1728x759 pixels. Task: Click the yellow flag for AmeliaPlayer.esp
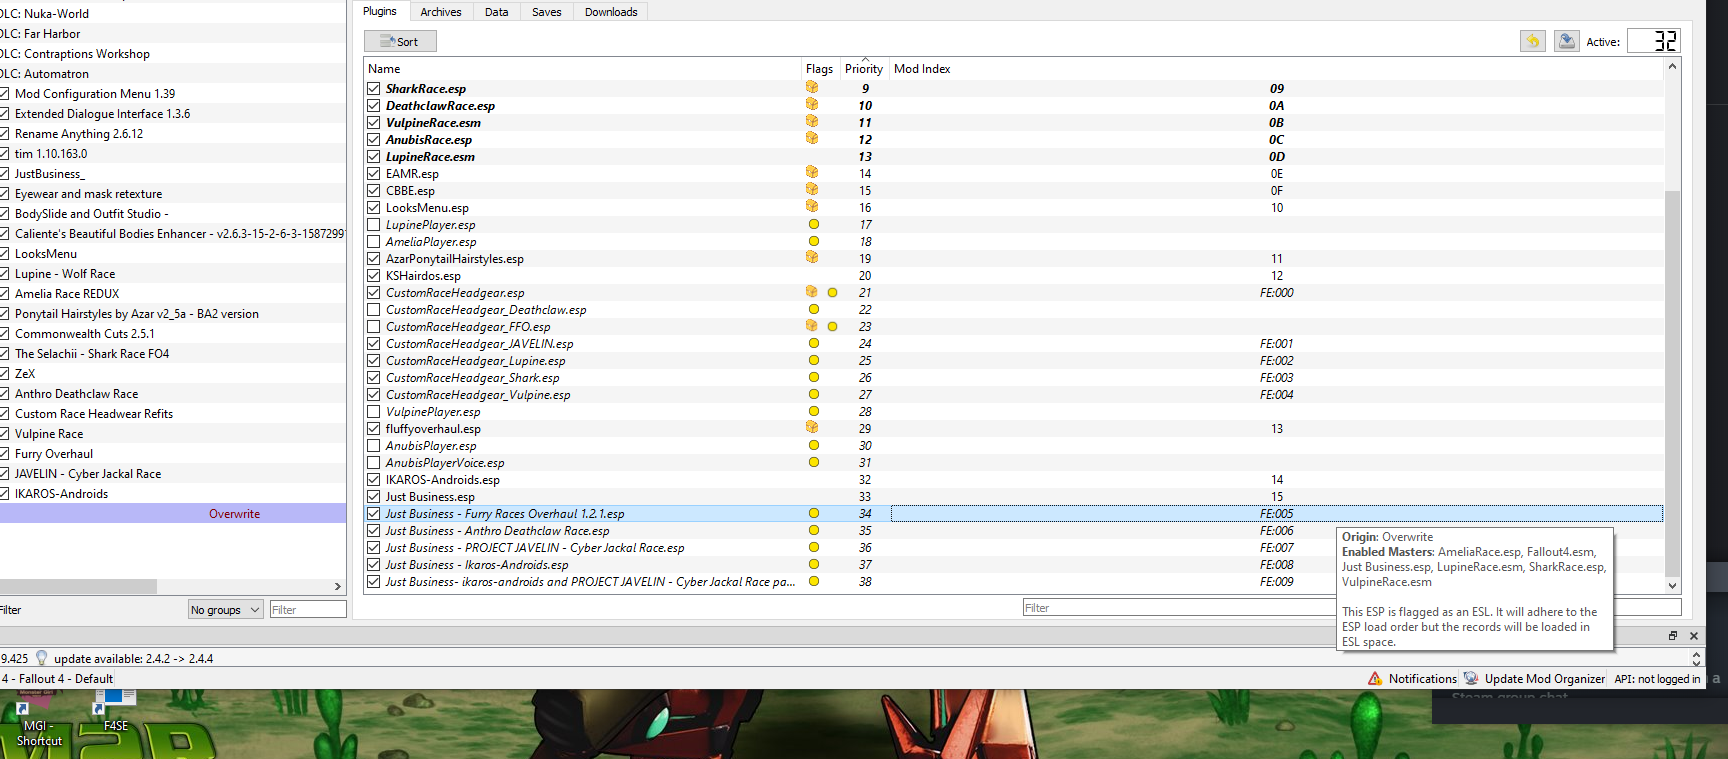pos(814,241)
